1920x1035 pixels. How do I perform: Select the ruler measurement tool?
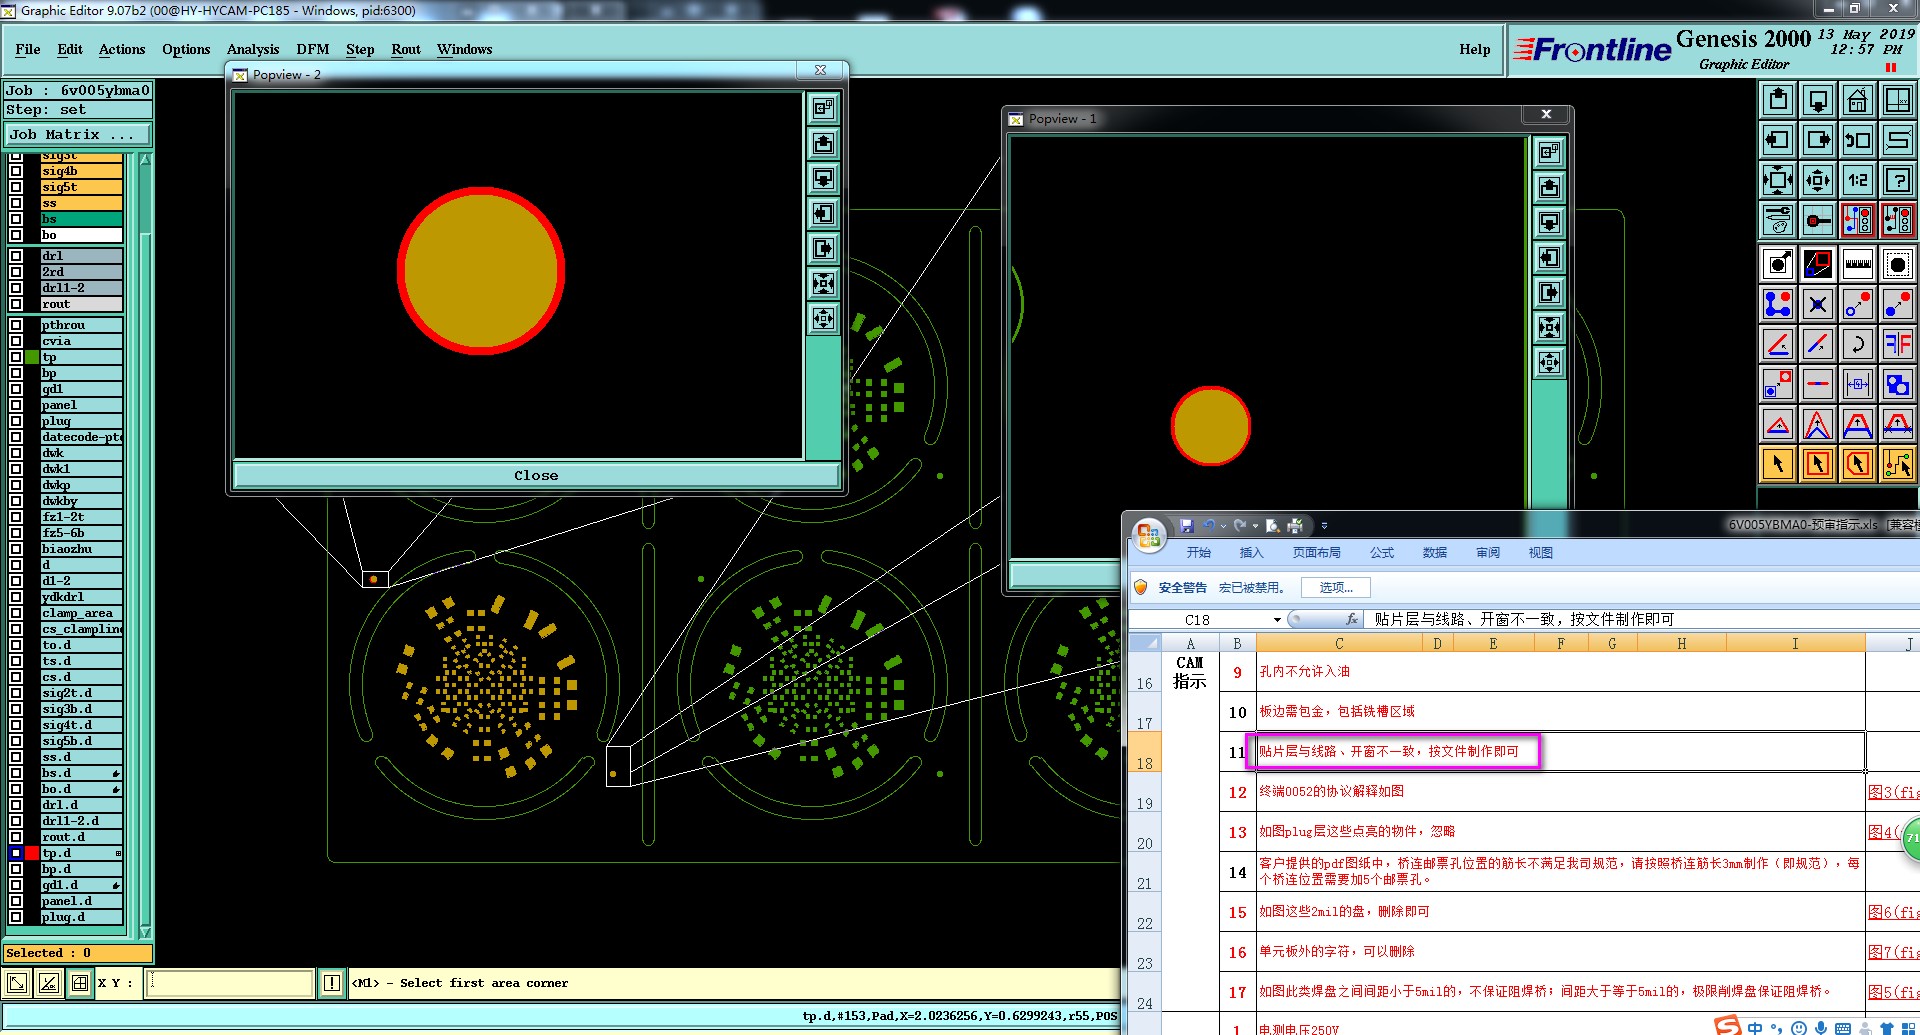[1857, 264]
